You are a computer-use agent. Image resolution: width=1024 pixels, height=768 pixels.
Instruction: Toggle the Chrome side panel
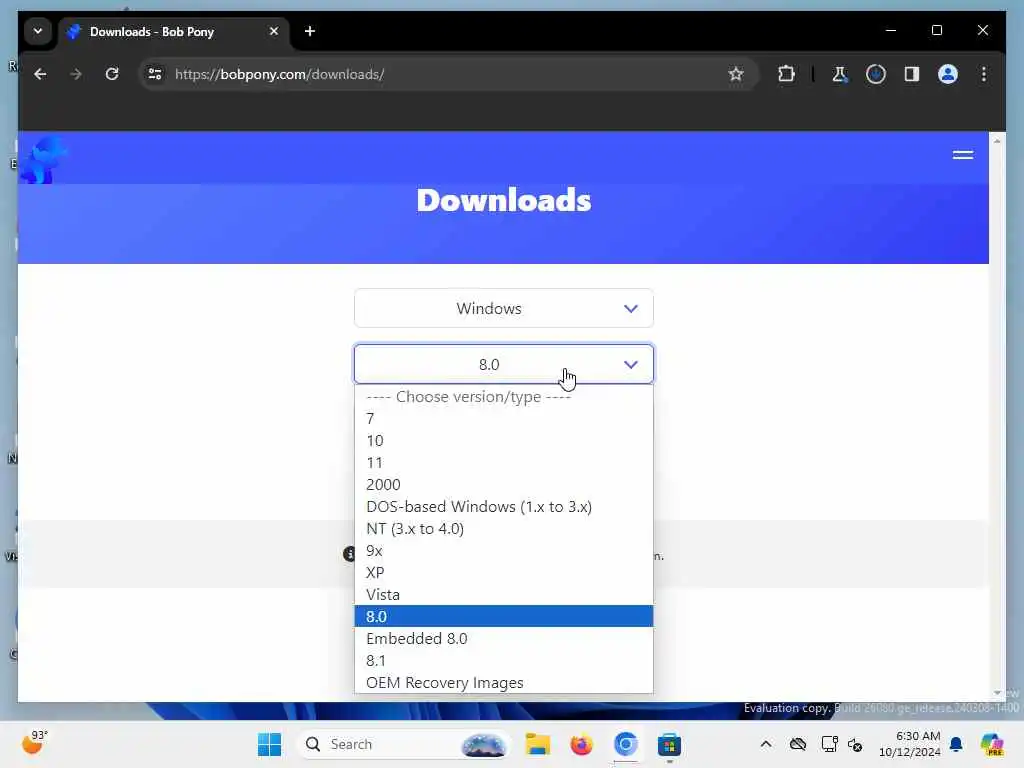coord(912,74)
